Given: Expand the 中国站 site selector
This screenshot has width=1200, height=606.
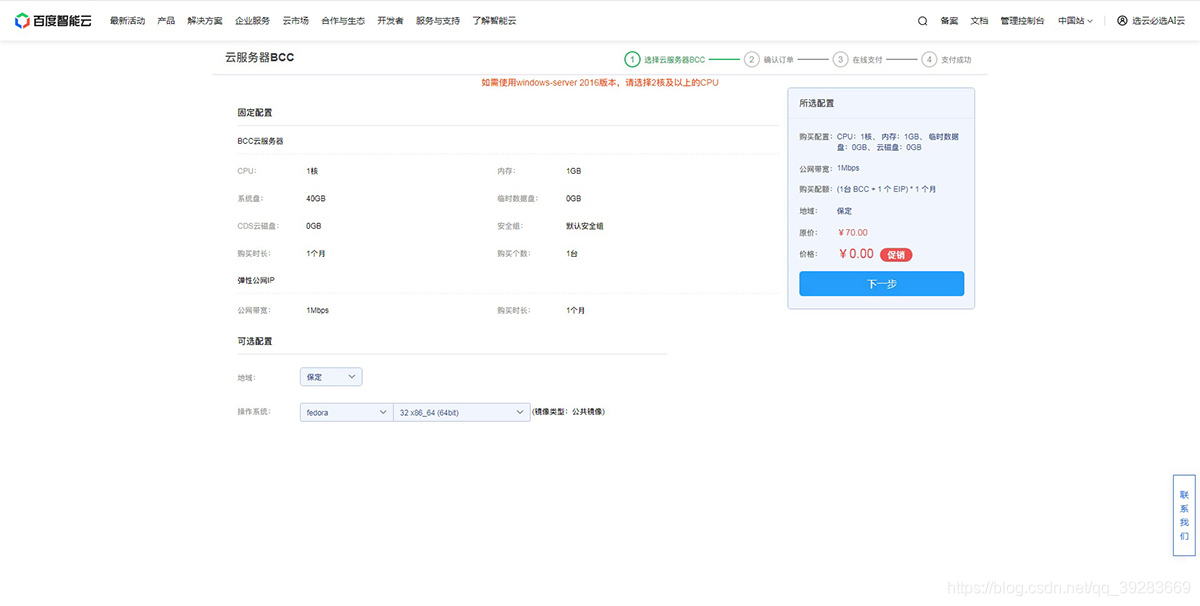Looking at the screenshot, I should point(1076,20).
